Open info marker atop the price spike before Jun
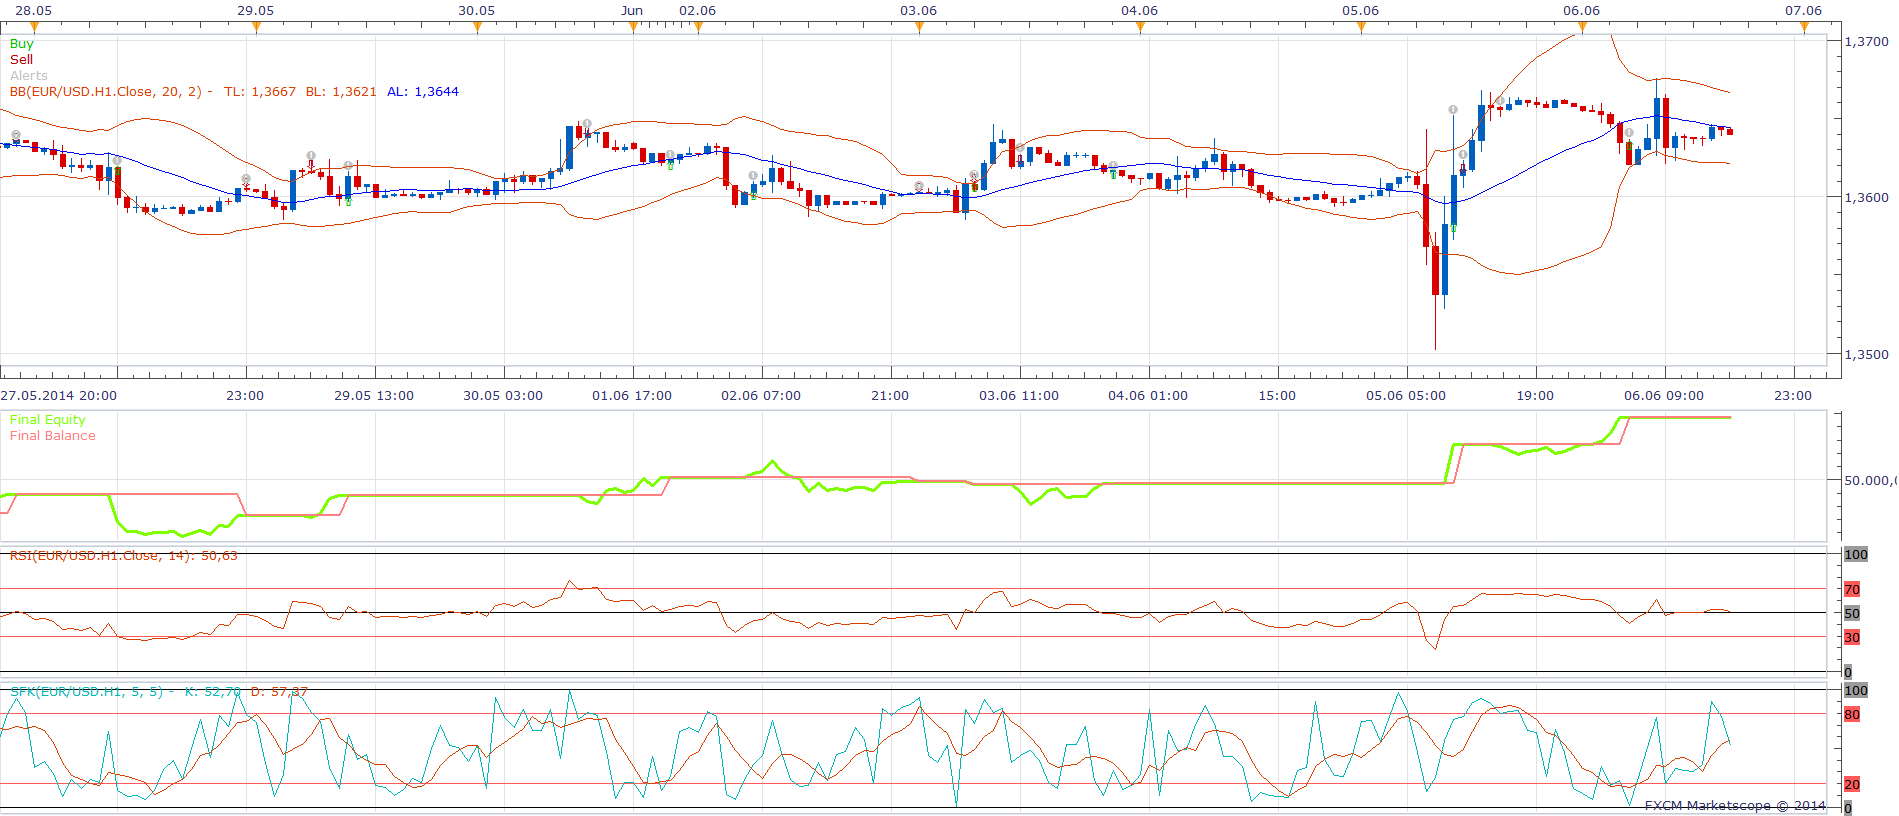1899x816 pixels. (587, 124)
